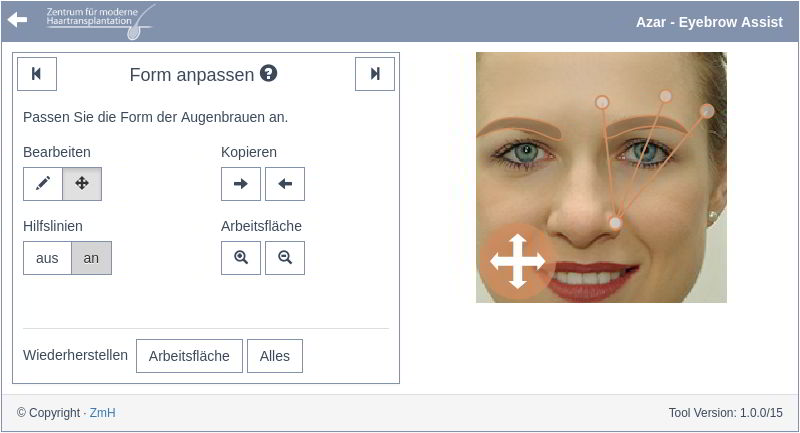Restore the Arbeitsfläche button

(x=189, y=356)
